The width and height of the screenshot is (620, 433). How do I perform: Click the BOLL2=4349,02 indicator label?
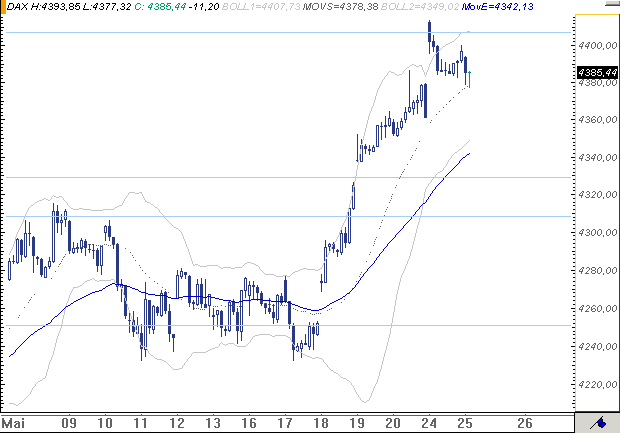(x=420, y=6)
